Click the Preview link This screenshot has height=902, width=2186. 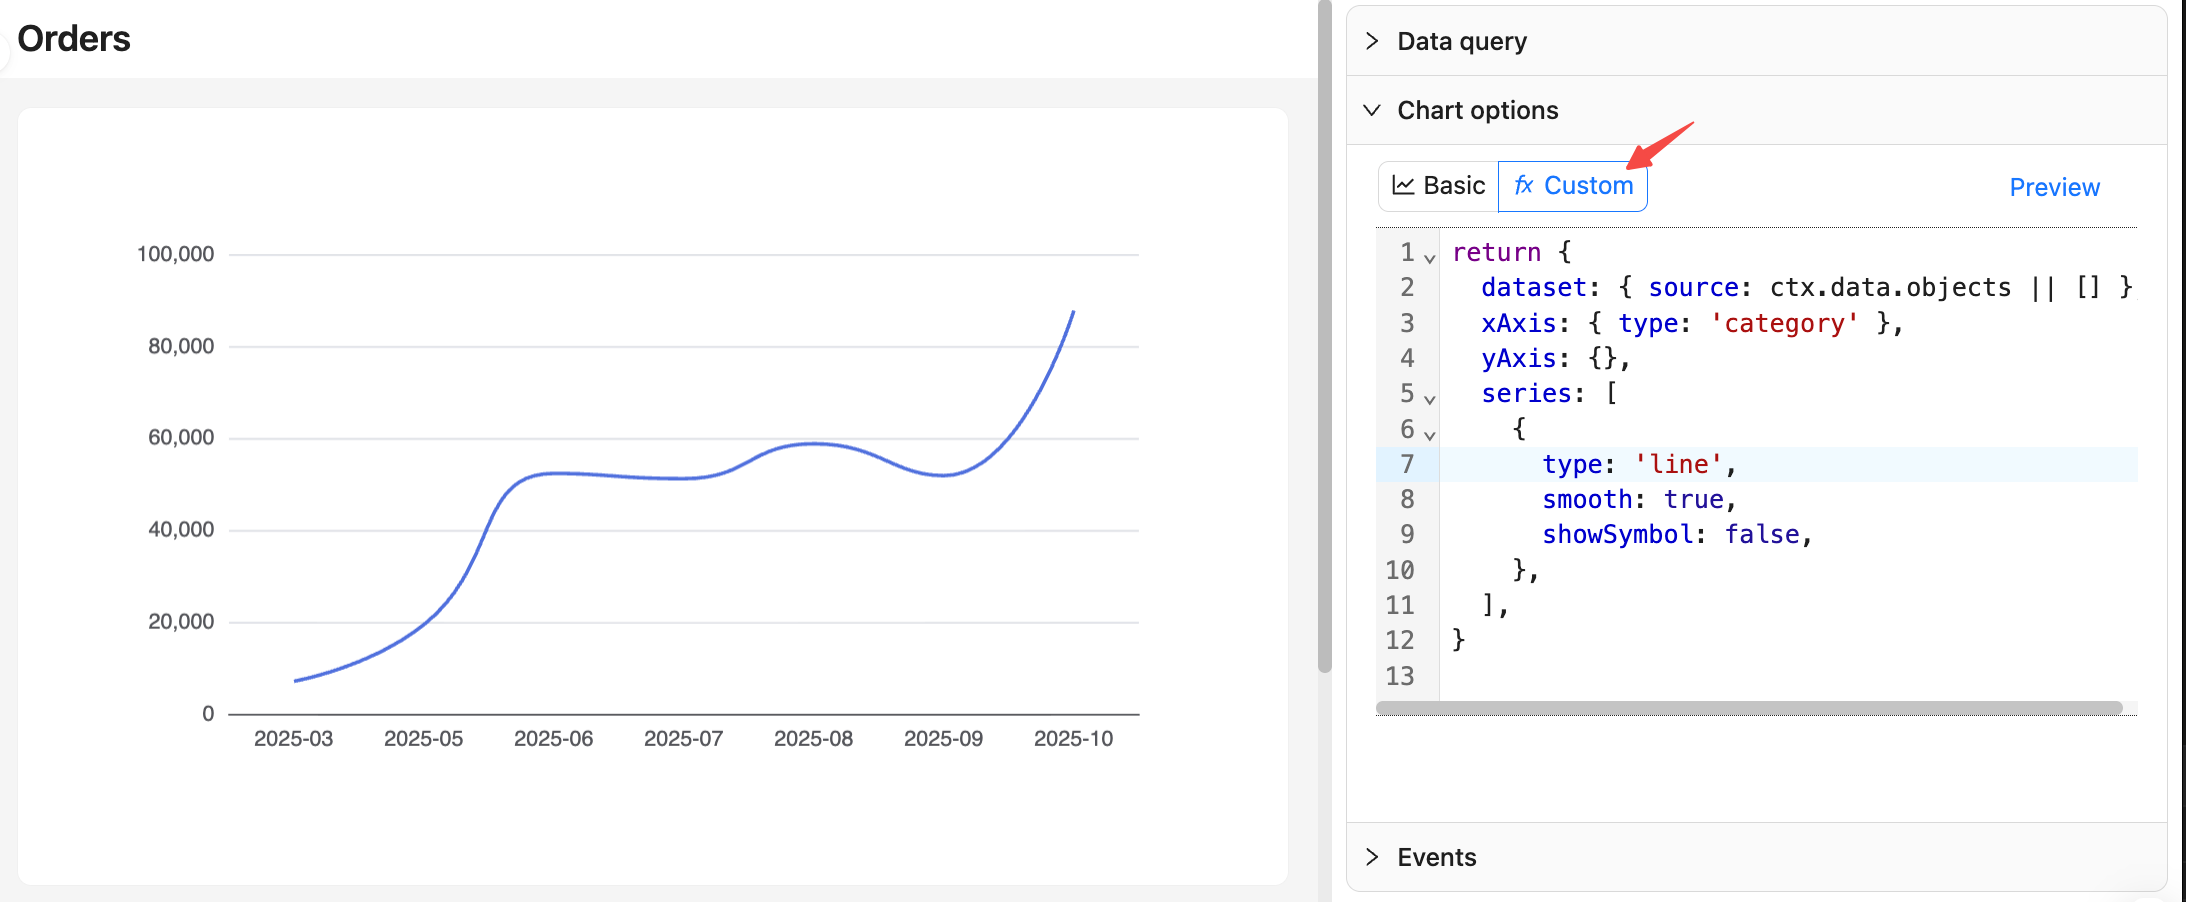[x=2054, y=187]
